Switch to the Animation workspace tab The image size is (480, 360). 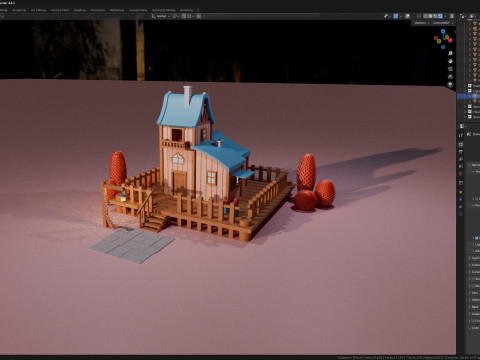tap(98, 10)
